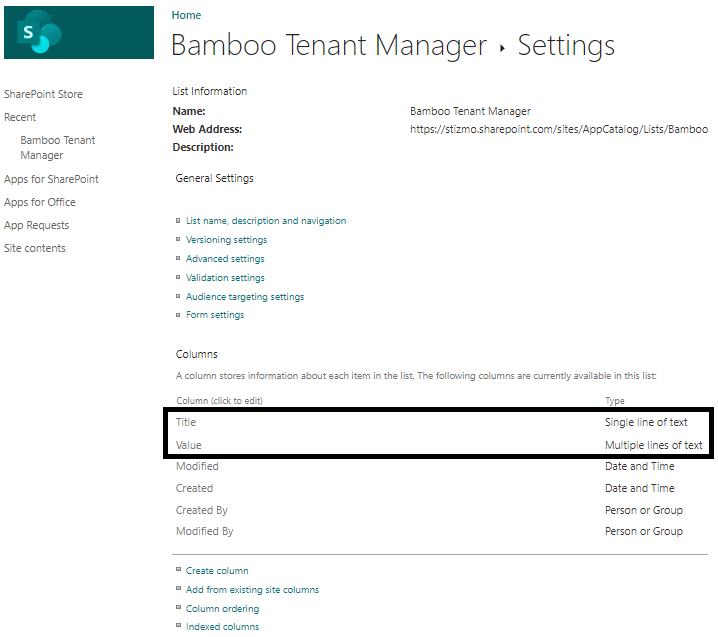The image size is (718, 637).
Task: Click the Modified column name
Action: [197, 466]
